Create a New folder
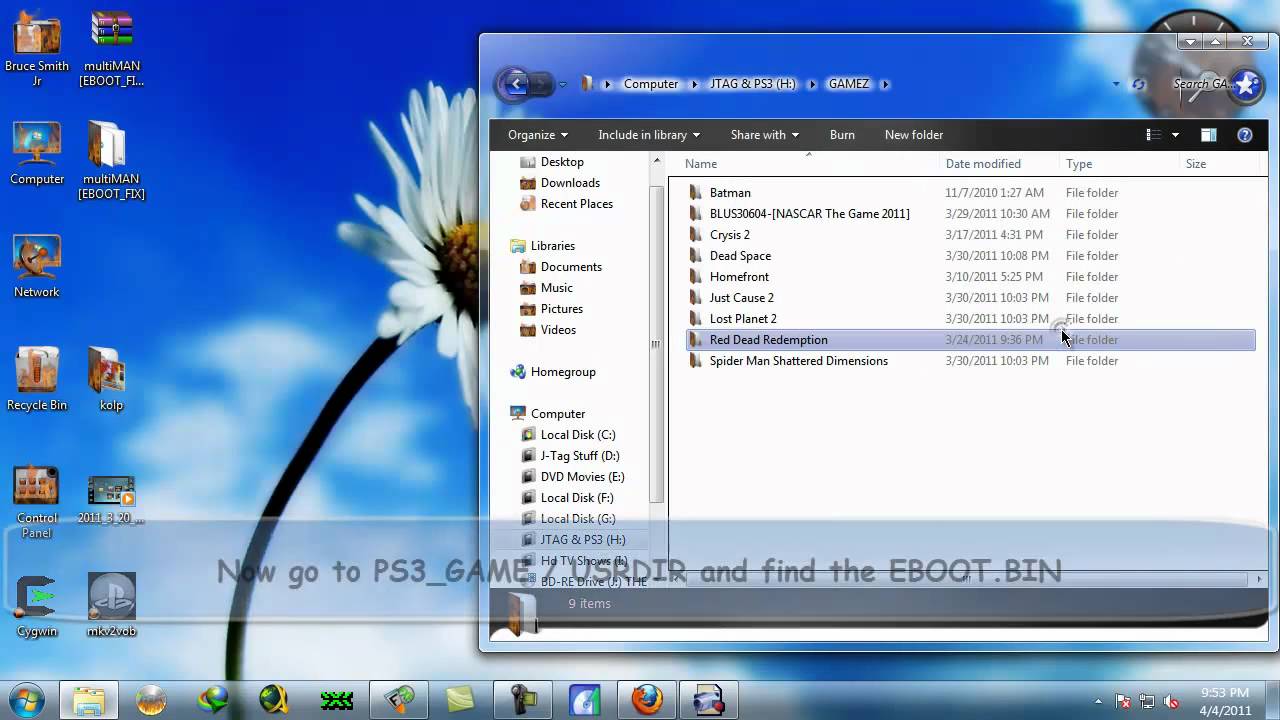1280x720 pixels. (x=914, y=135)
